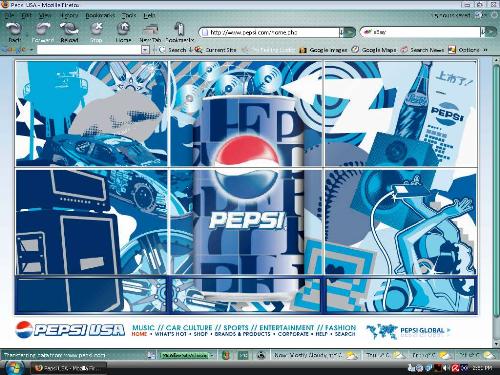
Task: Open the Edit menu
Action: click(x=26, y=15)
